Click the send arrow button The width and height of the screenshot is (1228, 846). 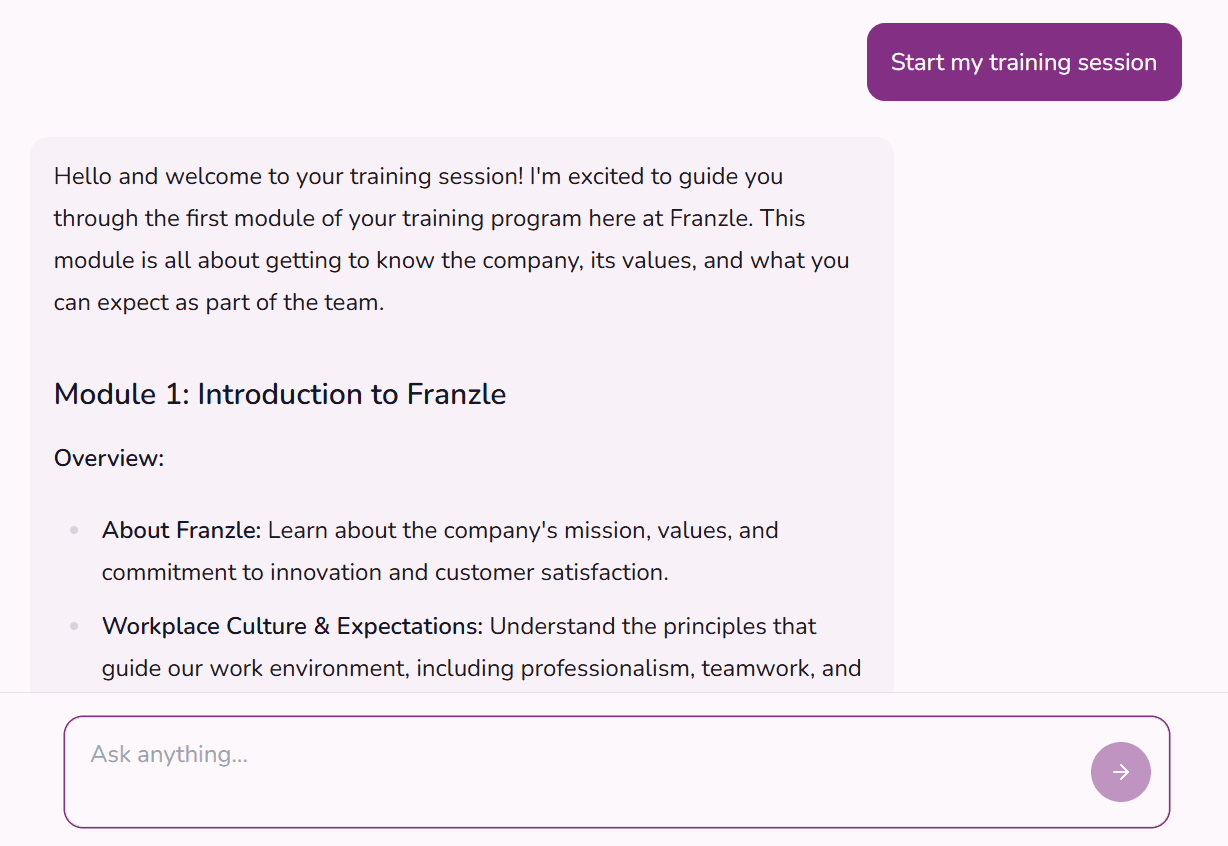tap(1120, 772)
